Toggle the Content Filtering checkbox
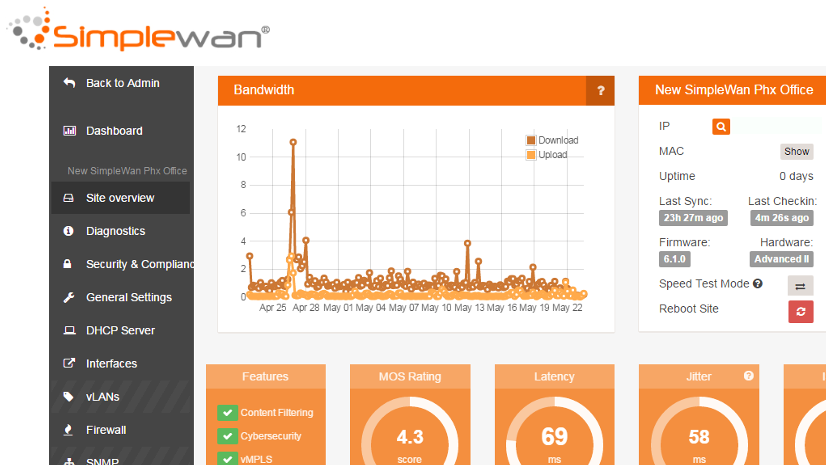The width and height of the screenshot is (826, 465). pyautogui.click(x=226, y=413)
